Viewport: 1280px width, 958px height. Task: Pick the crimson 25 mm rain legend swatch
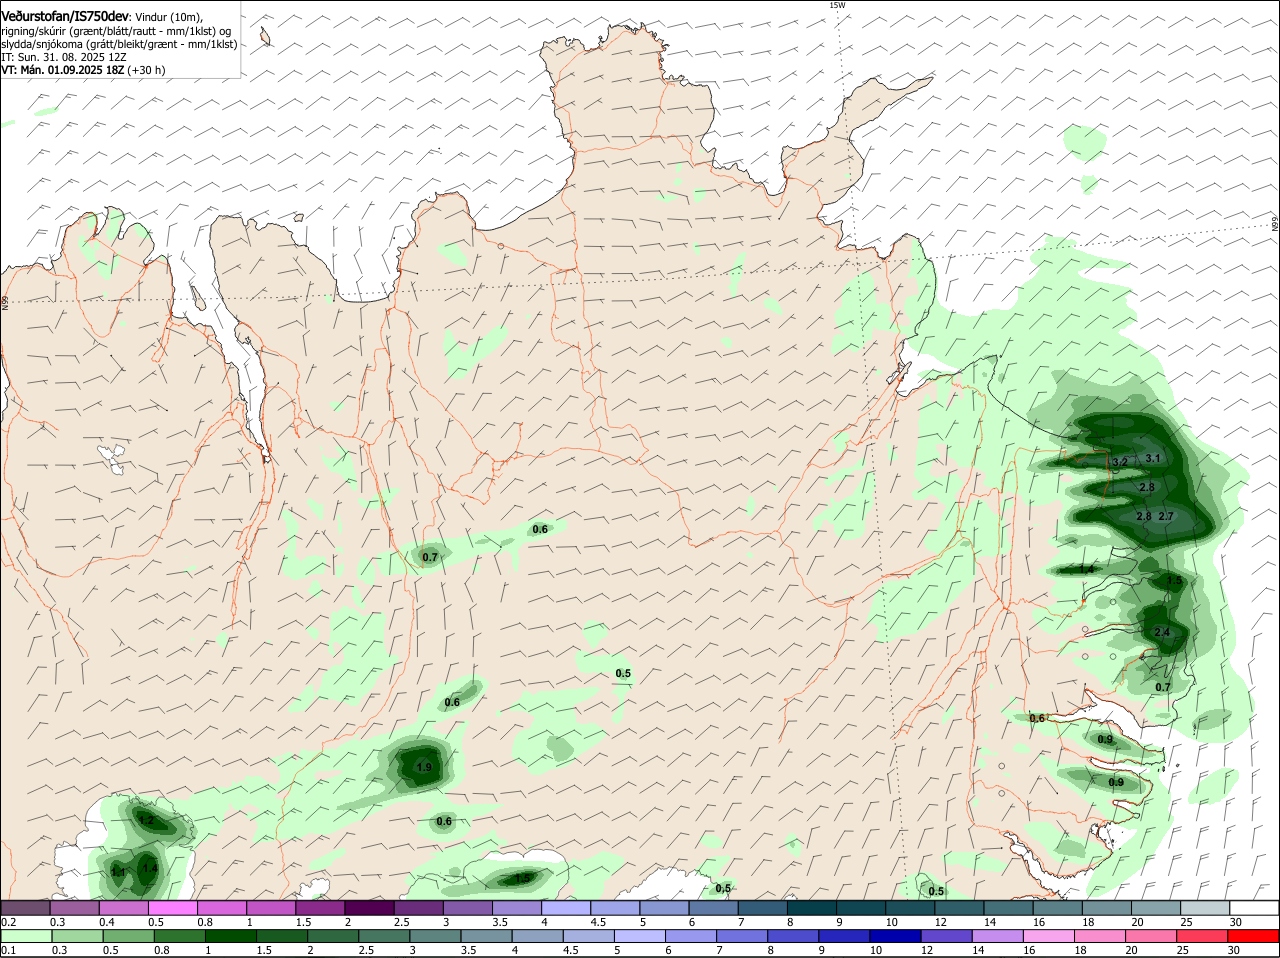click(x=1203, y=935)
